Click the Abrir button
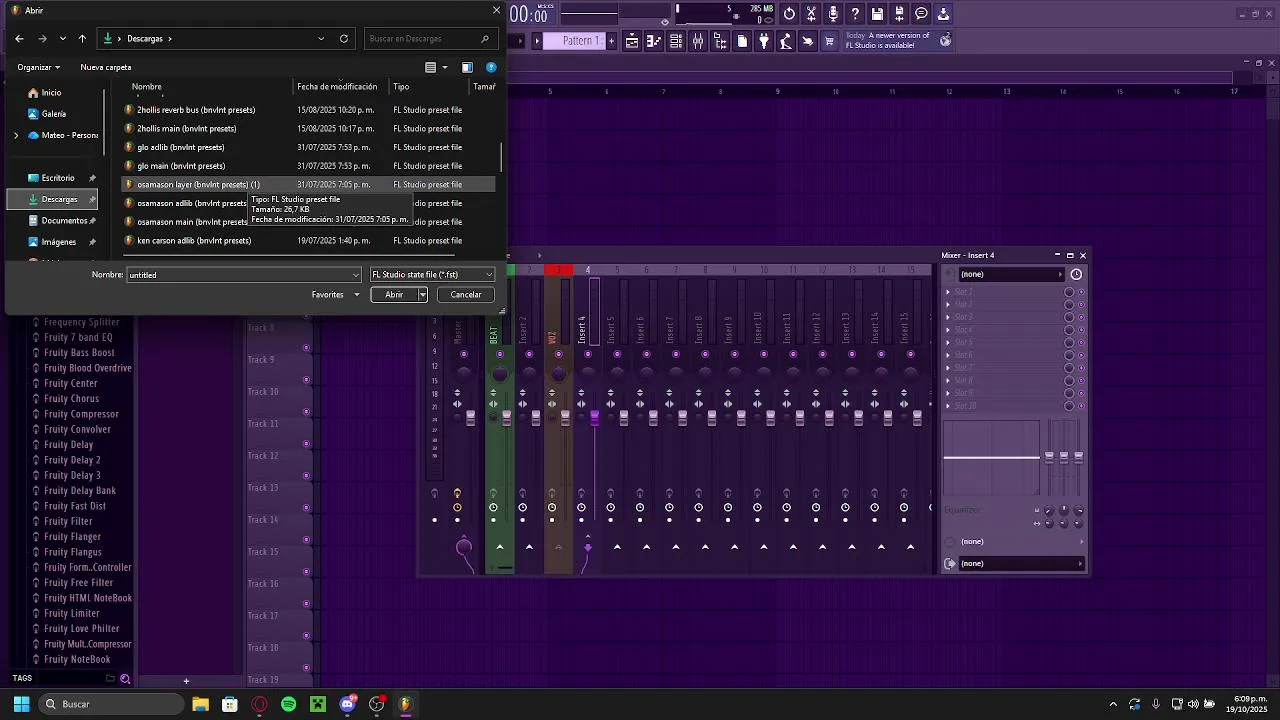This screenshot has width=1280, height=720. [x=394, y=295]
